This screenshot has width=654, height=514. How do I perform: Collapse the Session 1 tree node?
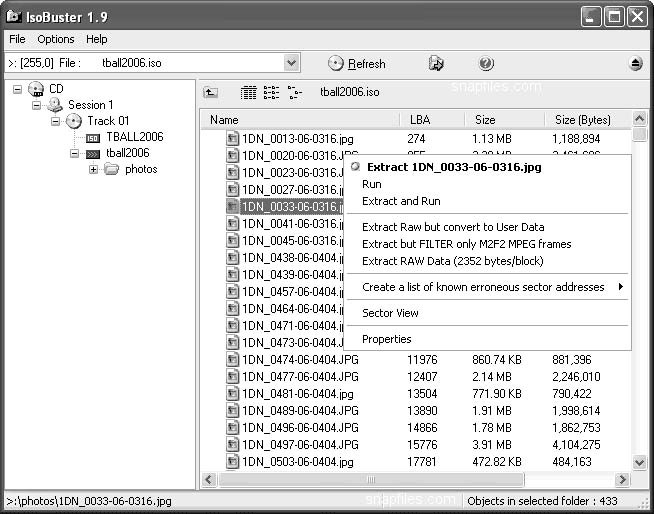pos(37,105)
